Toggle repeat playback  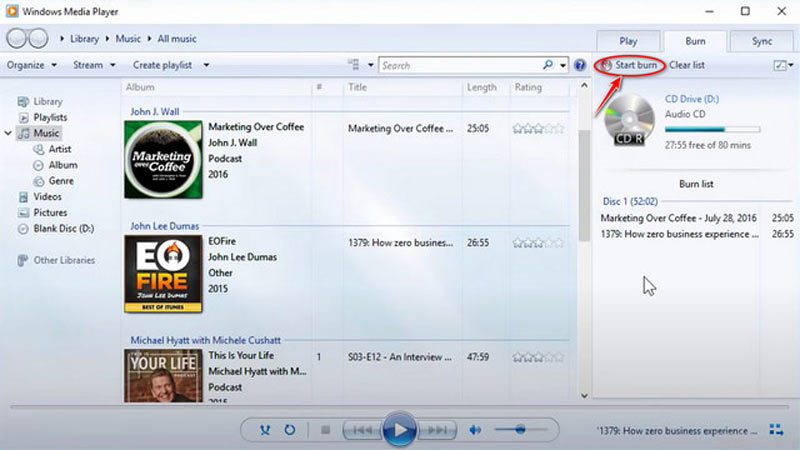(x=289, y=430)
